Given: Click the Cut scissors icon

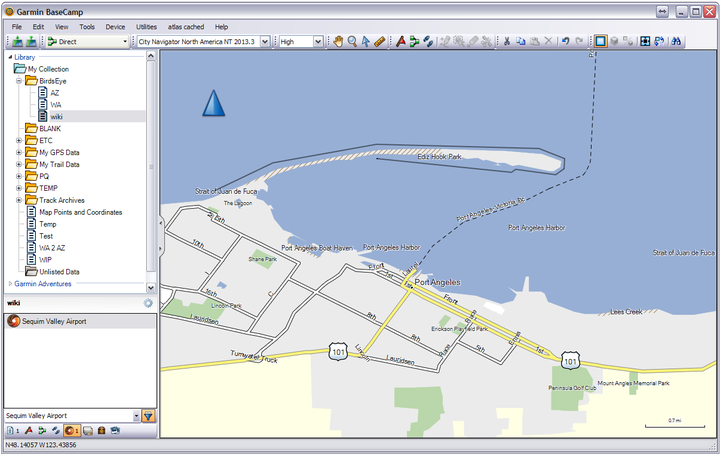Looking at the screenshot, I should point(507,41).
